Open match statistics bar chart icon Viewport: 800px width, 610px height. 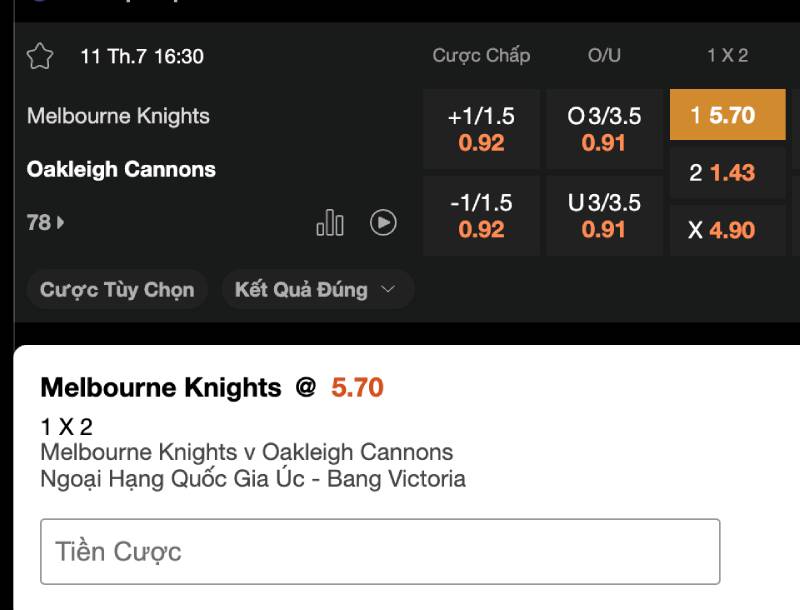[330, 223]
